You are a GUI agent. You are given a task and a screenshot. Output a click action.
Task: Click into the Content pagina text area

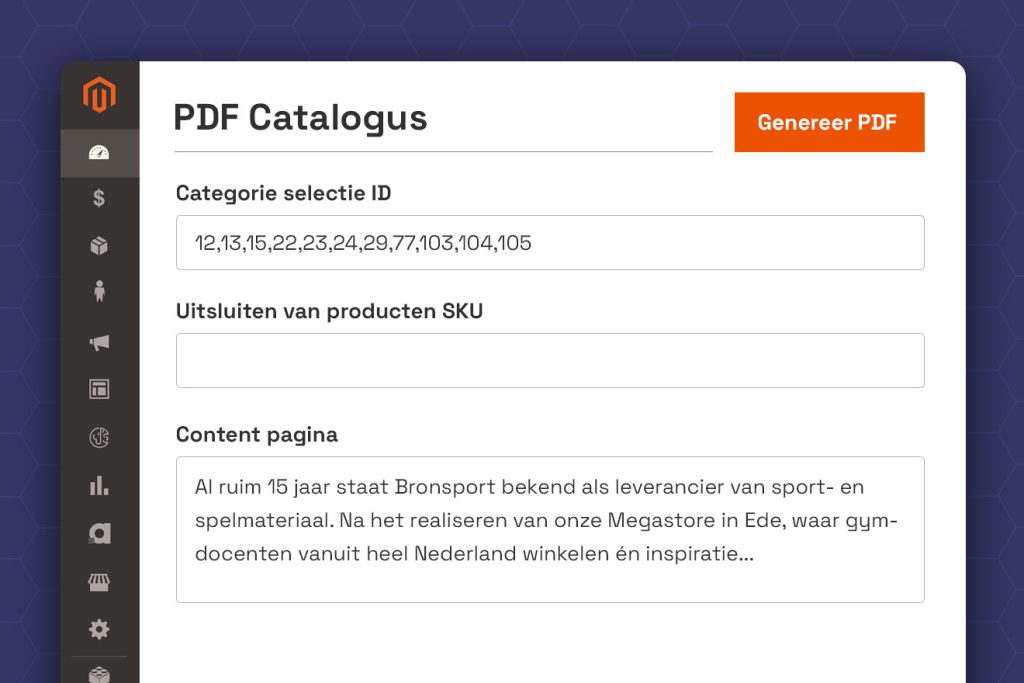coord(549,529)
